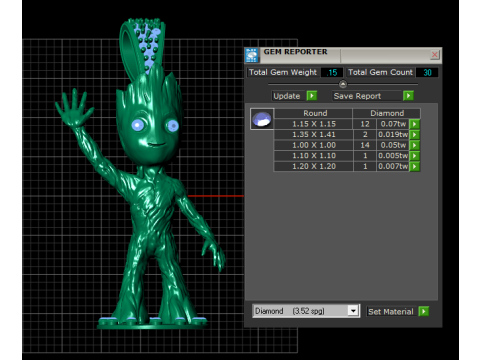The width and height of the screenshot is (480, 360).
Task: Click the Gem Reporter logo icon
Action: coord(252,55)
